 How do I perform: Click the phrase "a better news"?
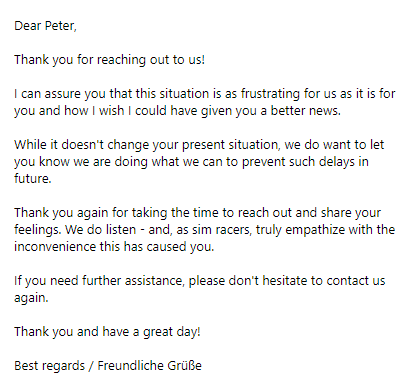(x=300, y=111)
